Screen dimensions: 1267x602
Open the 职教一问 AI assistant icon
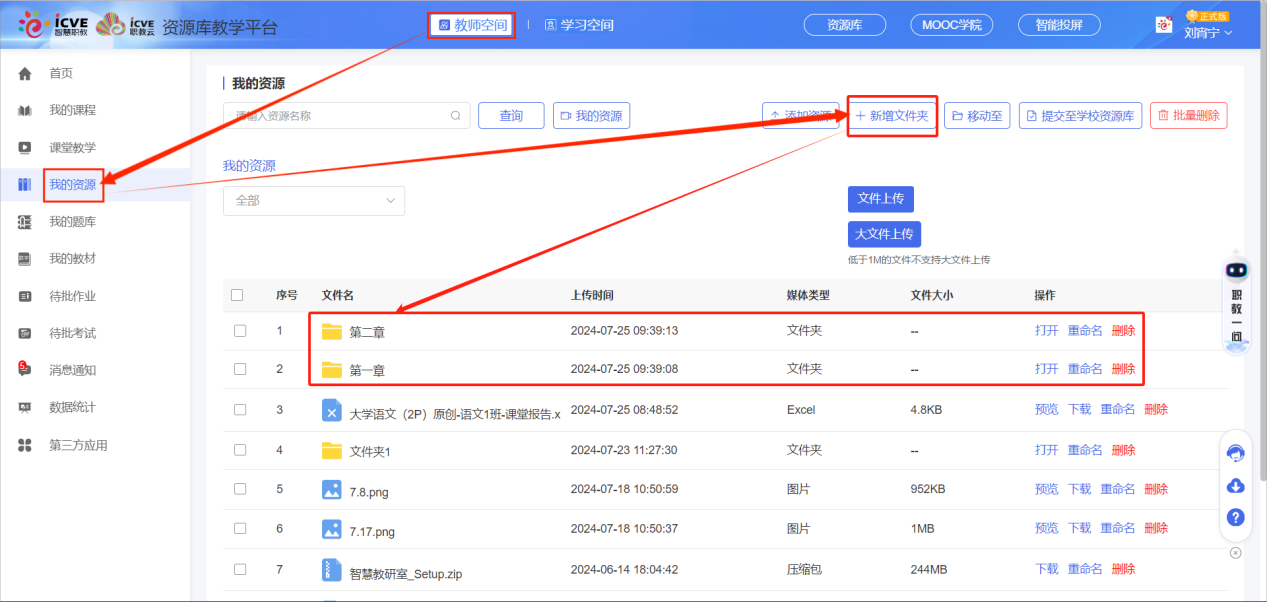[1236, 269]
